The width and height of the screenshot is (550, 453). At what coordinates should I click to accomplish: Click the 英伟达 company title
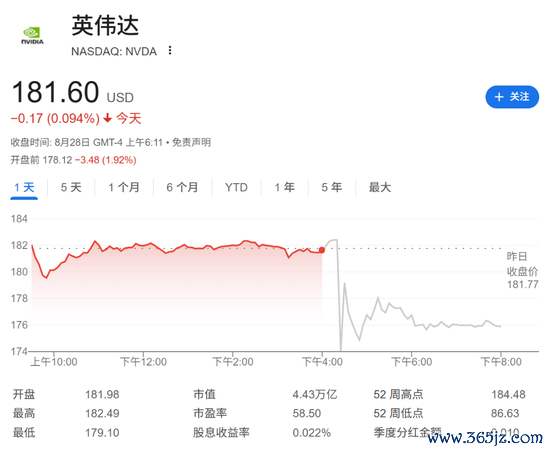click(105, 26)
